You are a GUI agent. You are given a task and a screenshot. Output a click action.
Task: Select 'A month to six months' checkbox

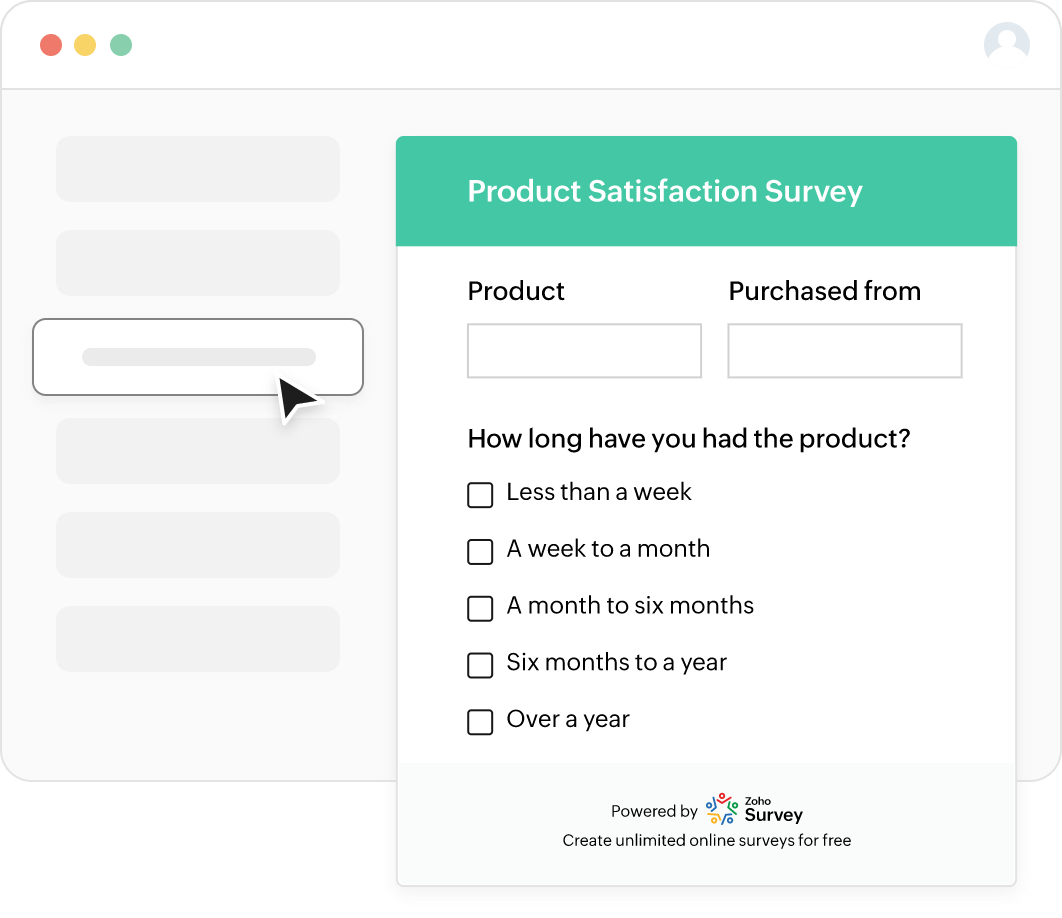[x=481, y=609]
